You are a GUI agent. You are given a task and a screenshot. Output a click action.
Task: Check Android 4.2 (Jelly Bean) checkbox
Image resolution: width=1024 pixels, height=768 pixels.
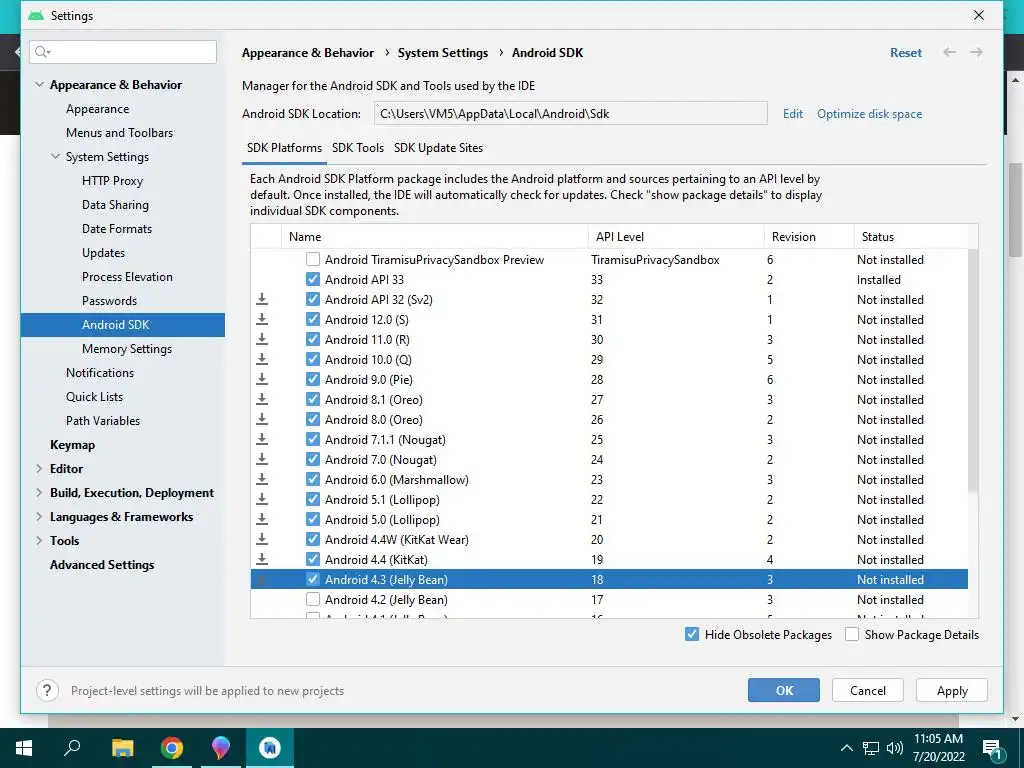click(313, 600)
